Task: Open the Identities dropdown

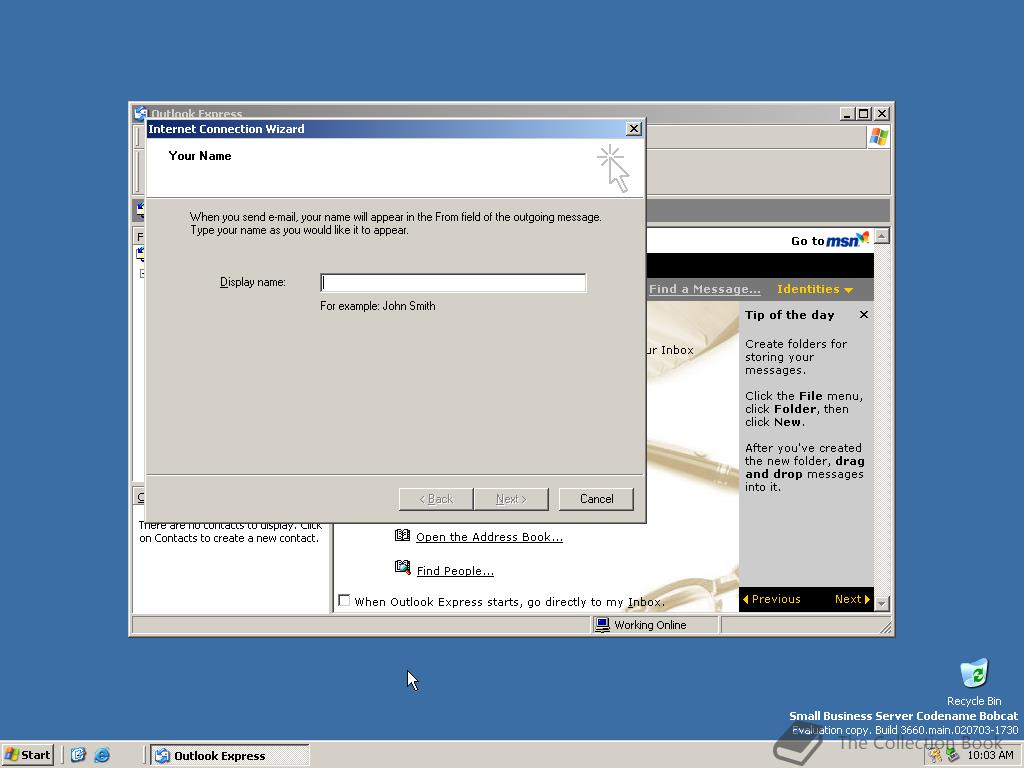Action: (814, 289)
